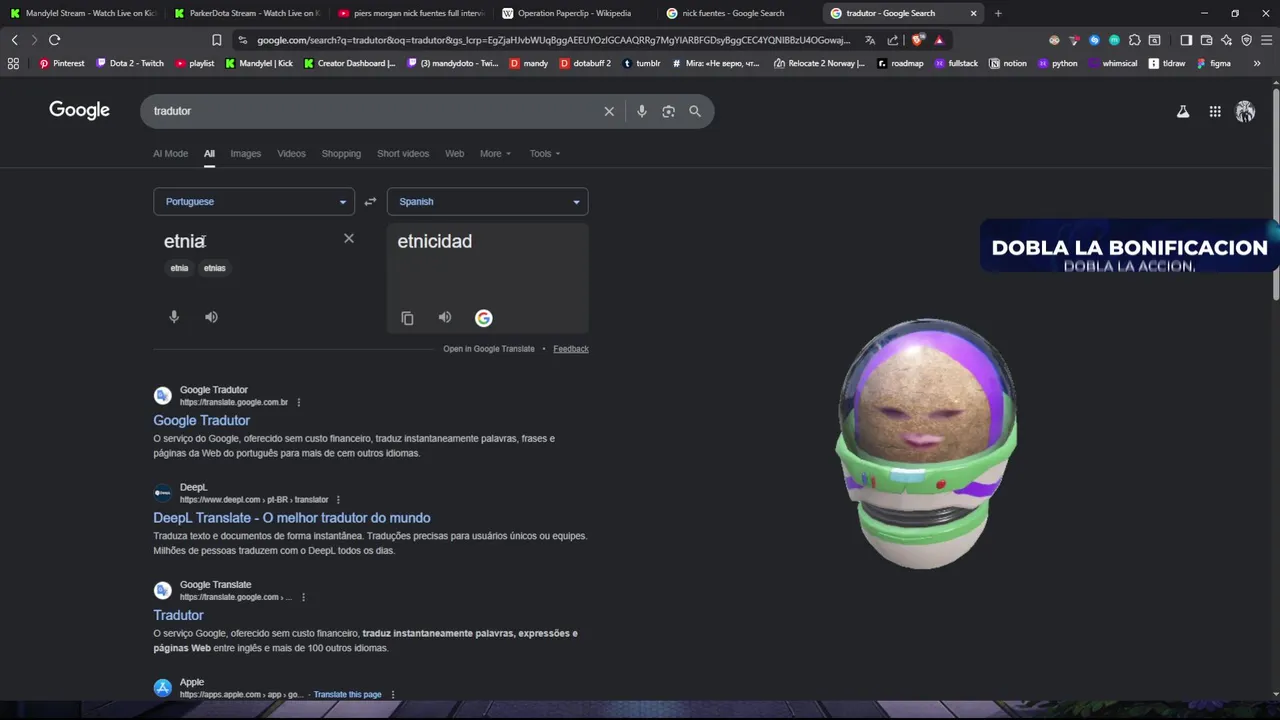Select the 'etnias' suggestion chip
Image resolution: width=1280 pixels, height=720 pixels.
point(215,268)
